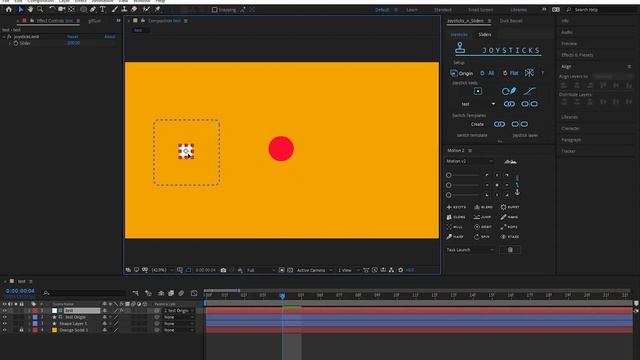Image resolution: width=640 pixels, height=360 pixels.
Task: Open parent dropdown for Orange Solid 1
Action: coord(179,330)
